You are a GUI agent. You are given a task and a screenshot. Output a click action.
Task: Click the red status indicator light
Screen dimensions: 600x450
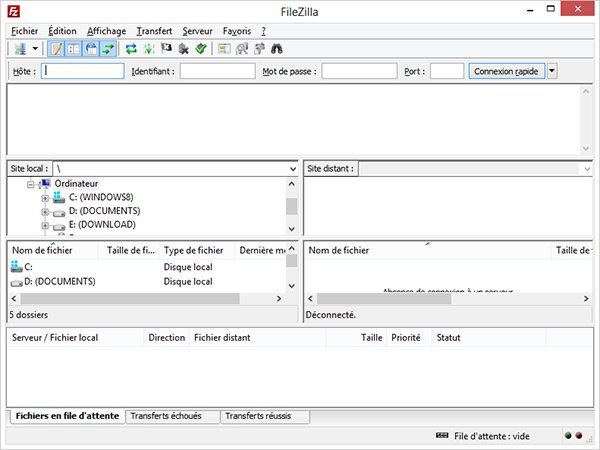pos(579,435)
